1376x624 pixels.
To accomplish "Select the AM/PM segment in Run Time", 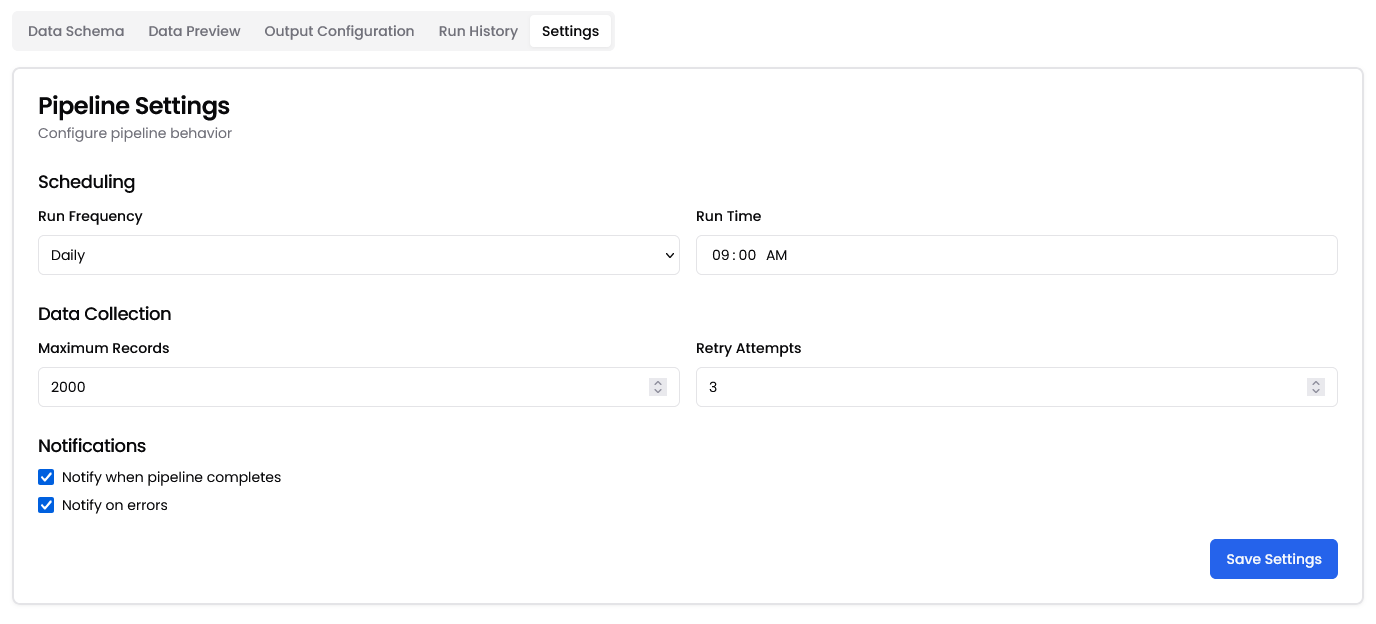I will [x=776, y=255].
